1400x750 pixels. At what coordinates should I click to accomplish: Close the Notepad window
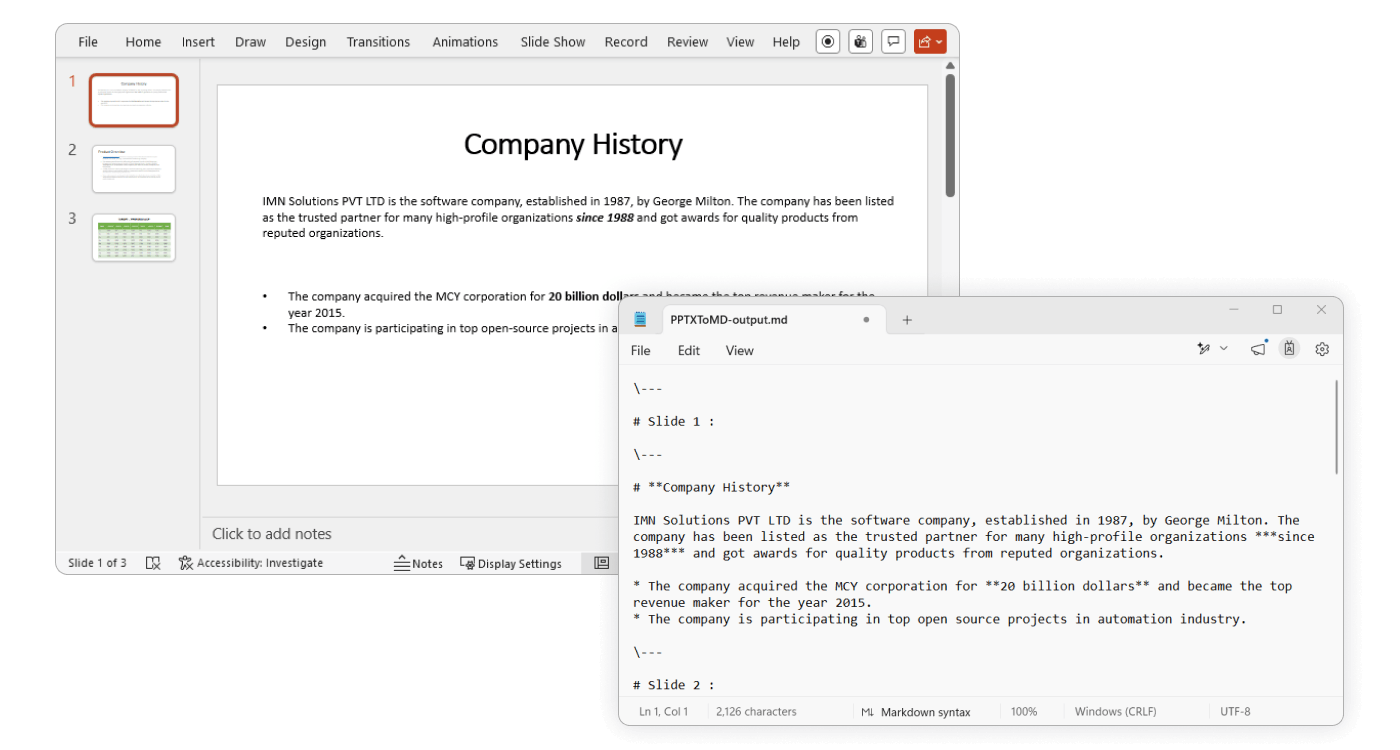1321,310
